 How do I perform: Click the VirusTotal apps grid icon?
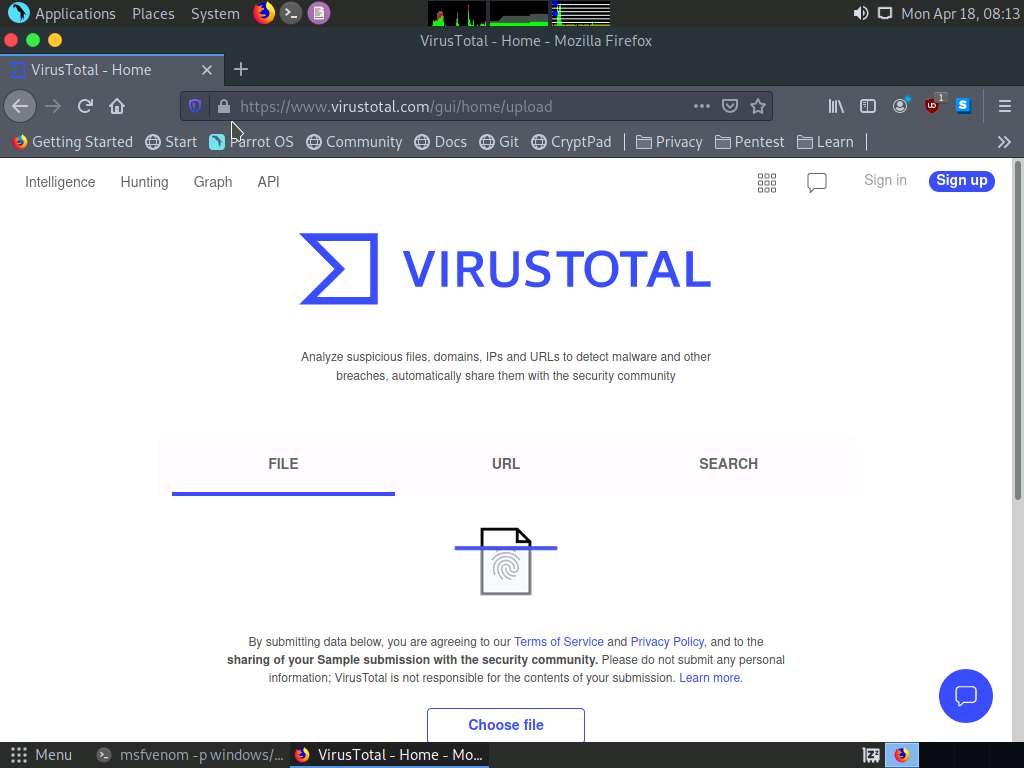tap(767, 182)
